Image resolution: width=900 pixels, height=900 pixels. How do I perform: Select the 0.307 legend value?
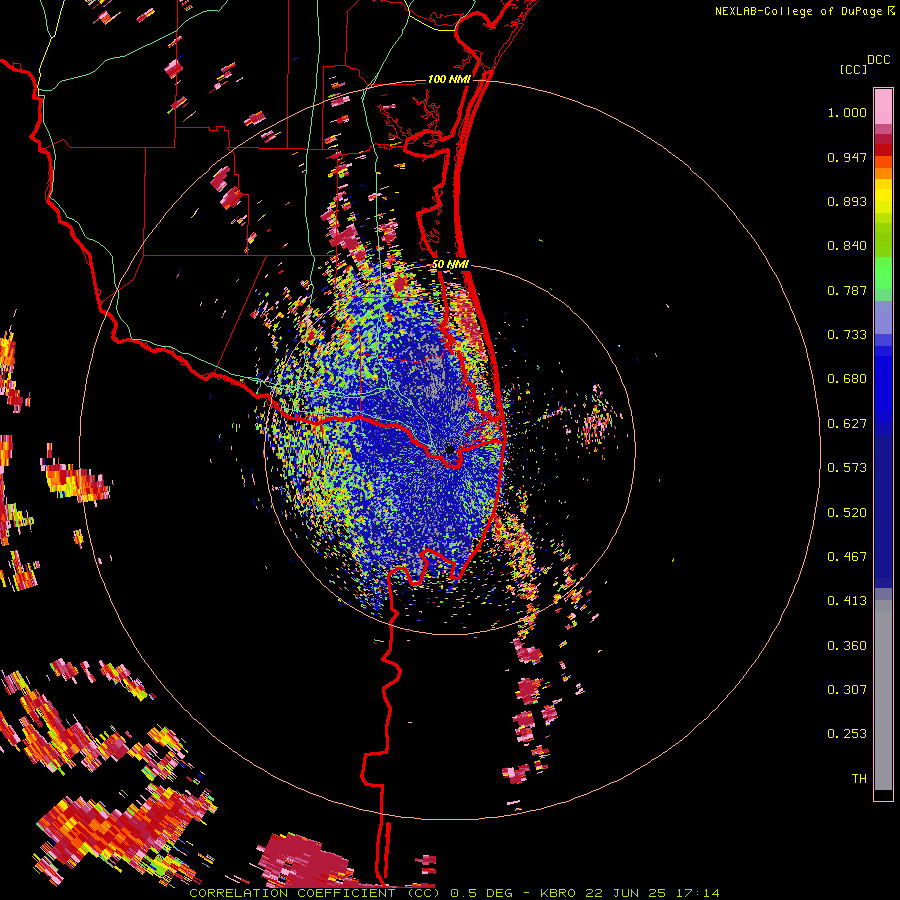pyautogui.click(x=847, y=690)
